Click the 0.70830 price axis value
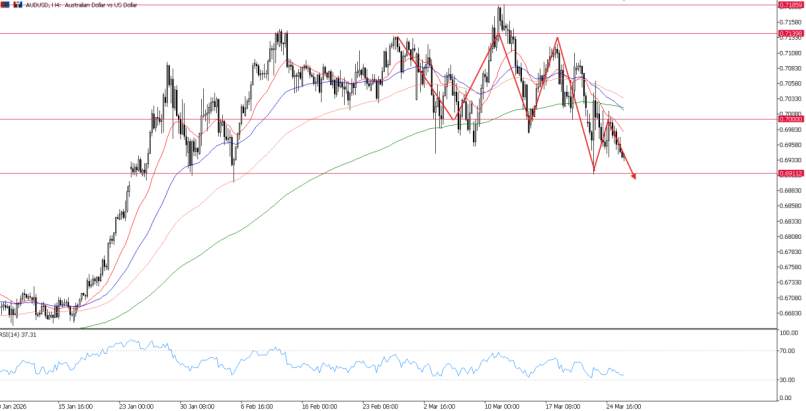 pyautogui.click(x=792, y=68)
